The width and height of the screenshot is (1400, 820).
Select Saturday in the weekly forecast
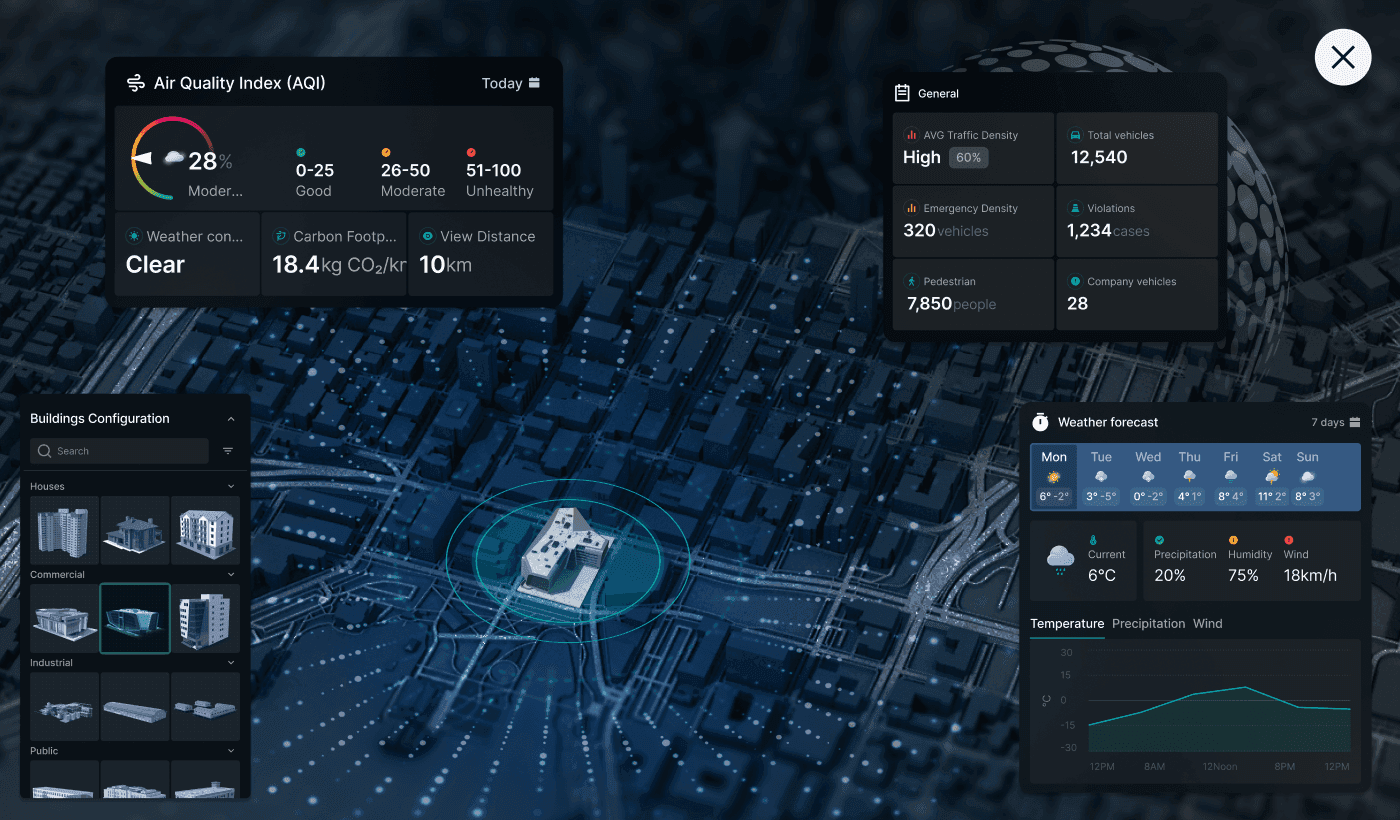coord(1271,476)
